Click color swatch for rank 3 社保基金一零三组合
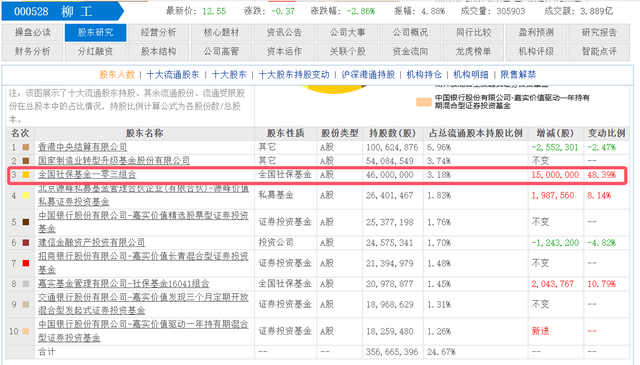Viewport: 640px width, 365px height. [x=26, y=174]
